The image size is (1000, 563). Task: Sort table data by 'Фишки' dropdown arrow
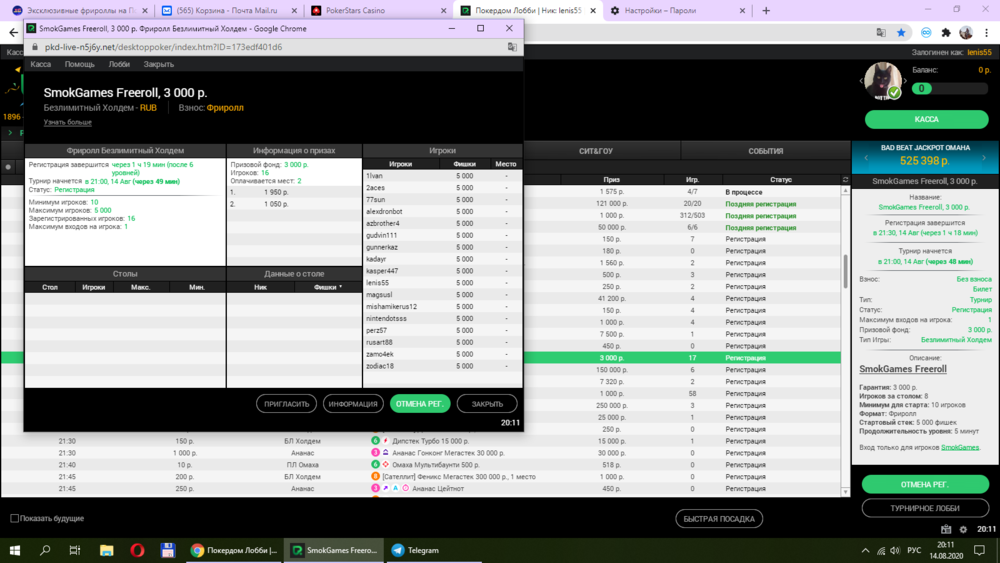341,287
